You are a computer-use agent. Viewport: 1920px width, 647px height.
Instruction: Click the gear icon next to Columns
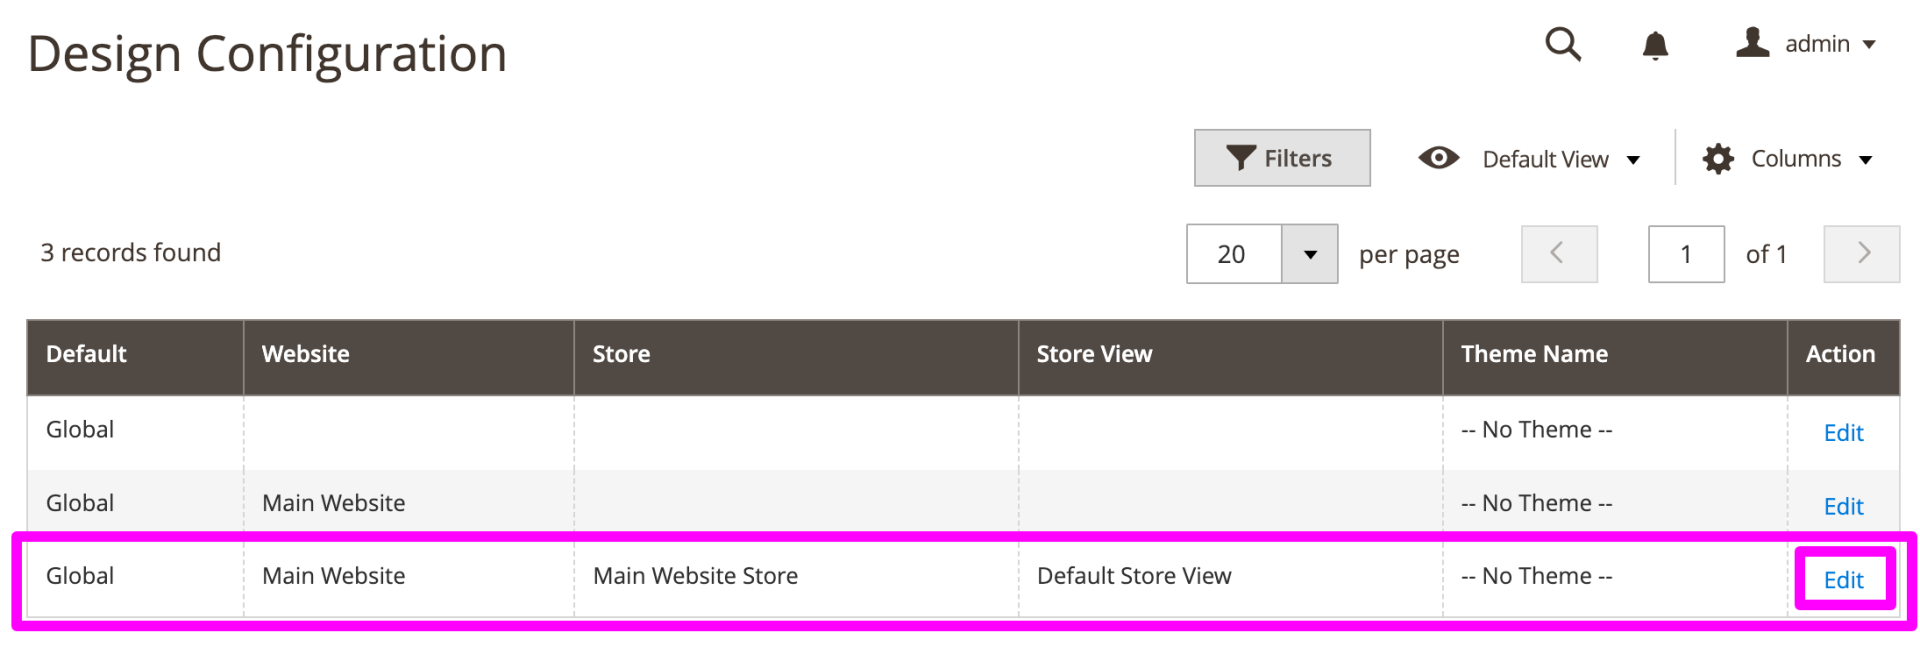point(1717,158)
